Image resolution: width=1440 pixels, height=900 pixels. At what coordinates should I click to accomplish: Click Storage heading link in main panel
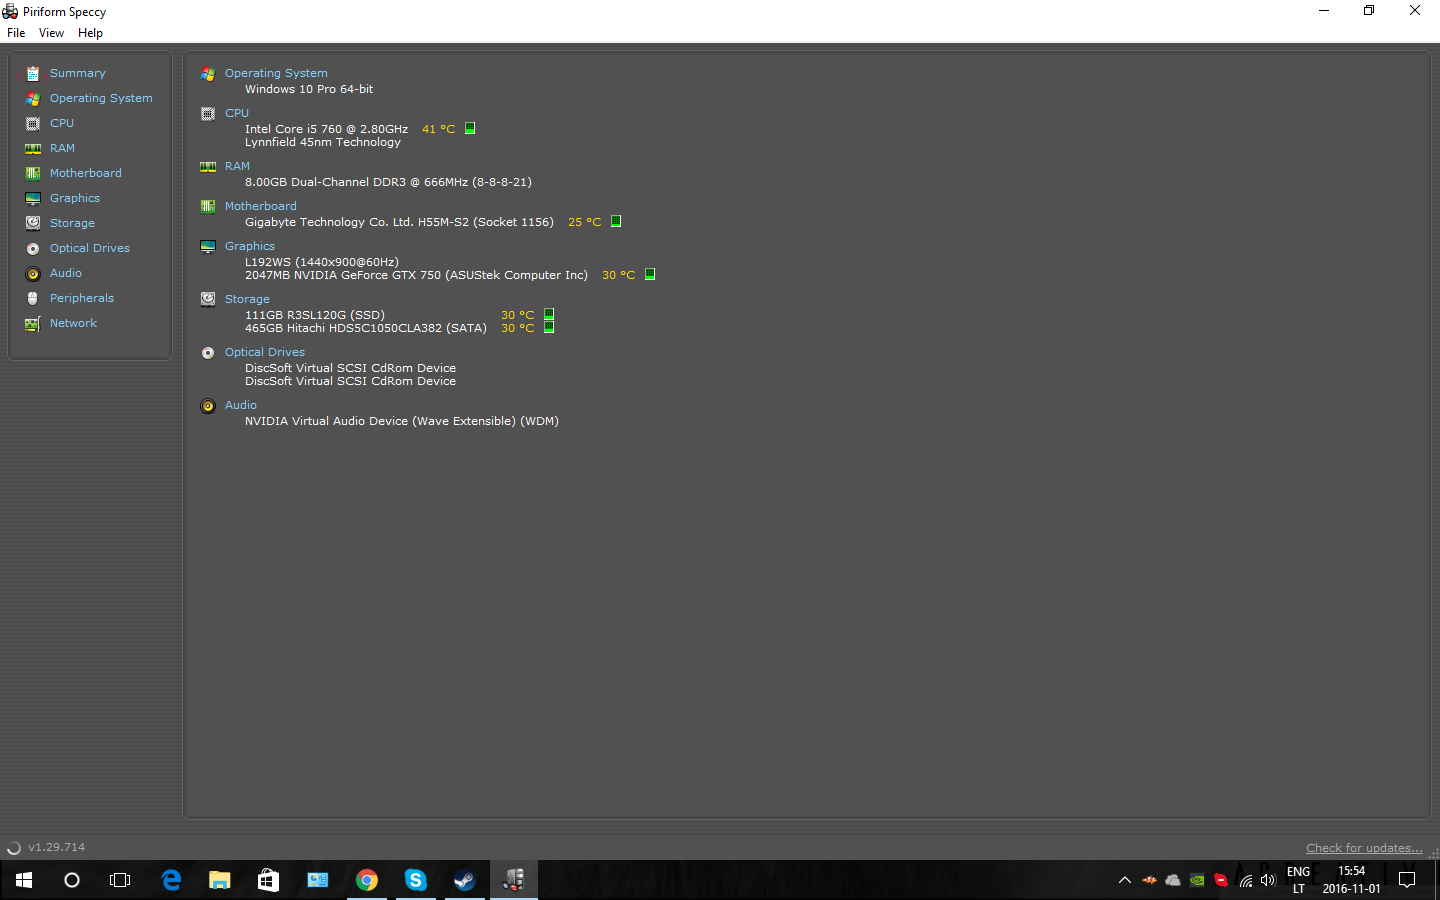[x=247, y=299]
